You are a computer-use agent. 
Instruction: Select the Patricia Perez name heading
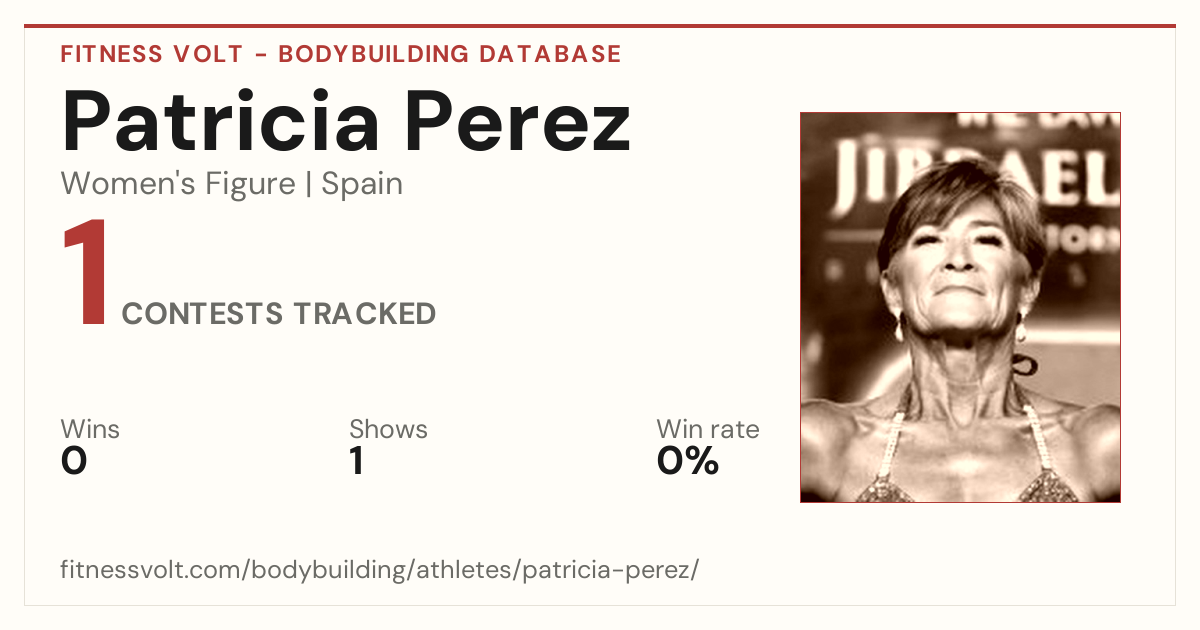346,122
